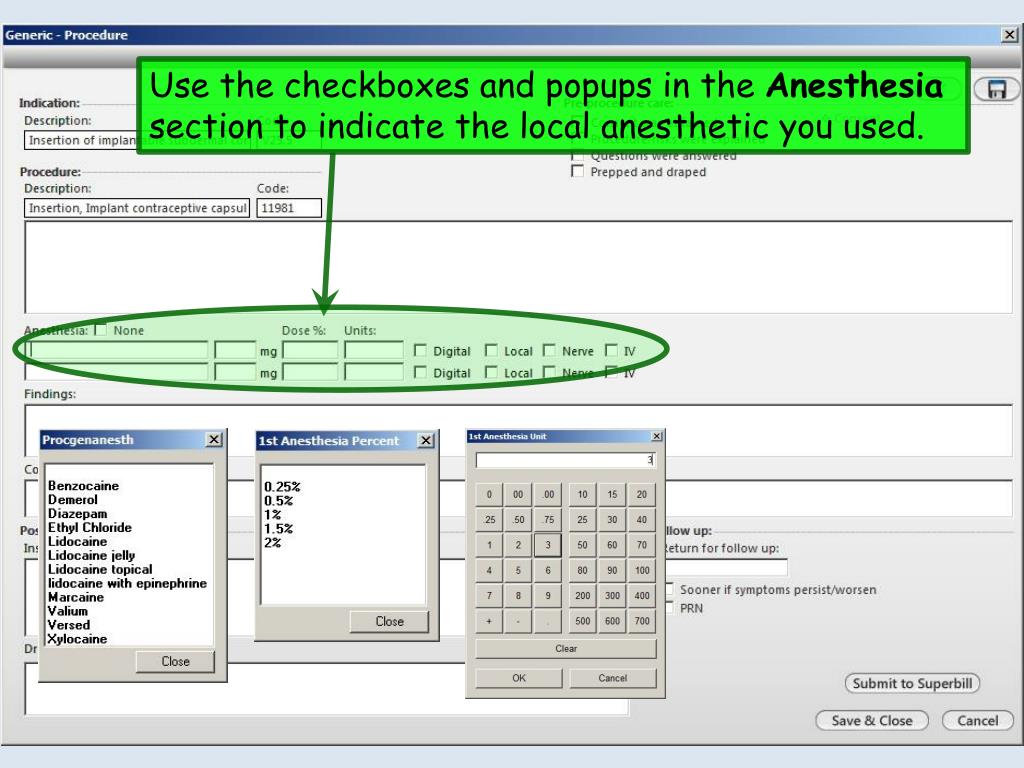
Task: Click Cancel on the anesthesia unit keypad
Action: pos(612,678)
